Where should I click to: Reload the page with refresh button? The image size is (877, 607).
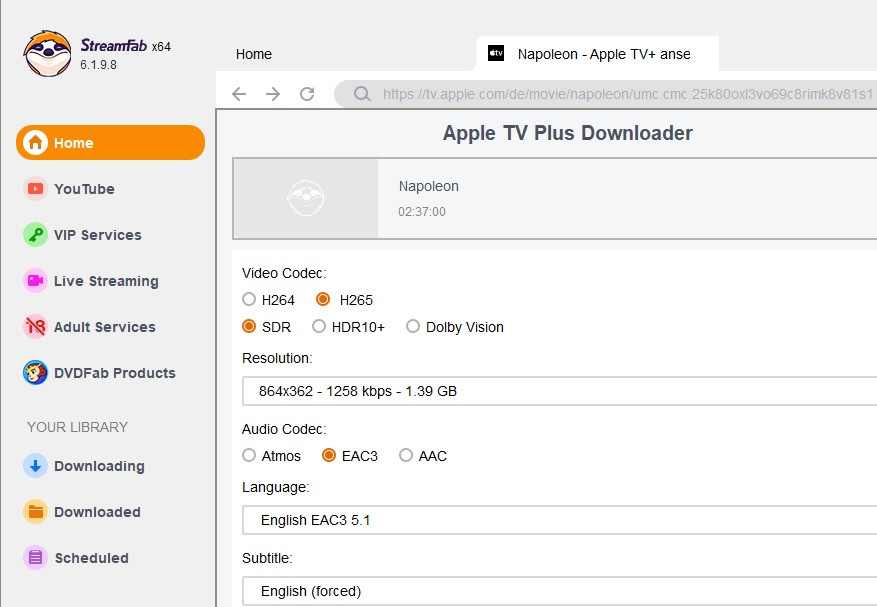307,94
